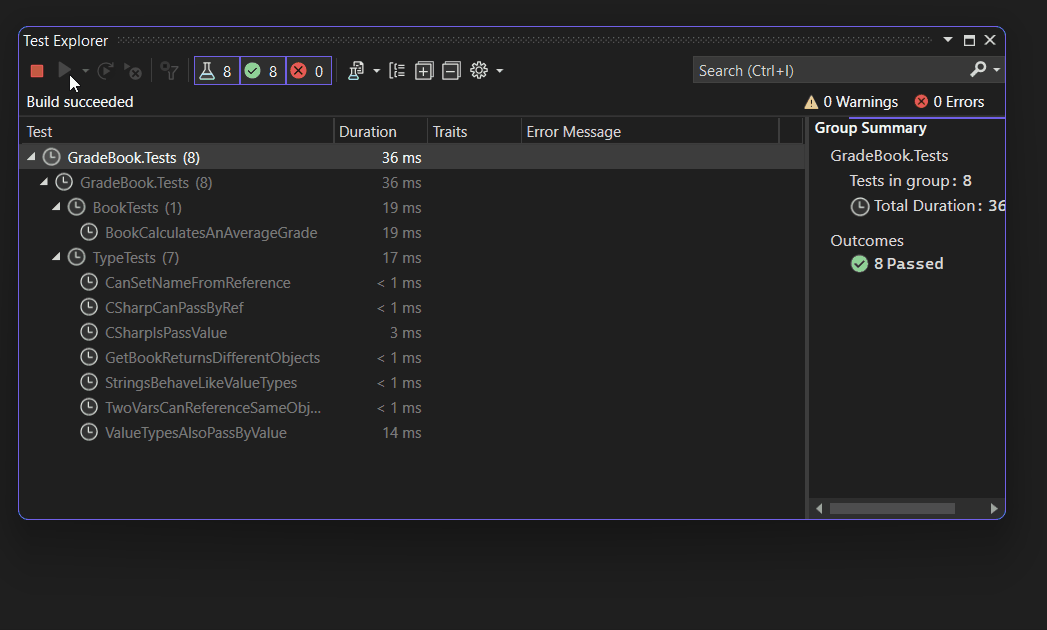Image resolution: width=1047 pixels, height=630 pixels.
Task: Sort by the Traits column header
Action: [x=474, y=132]
